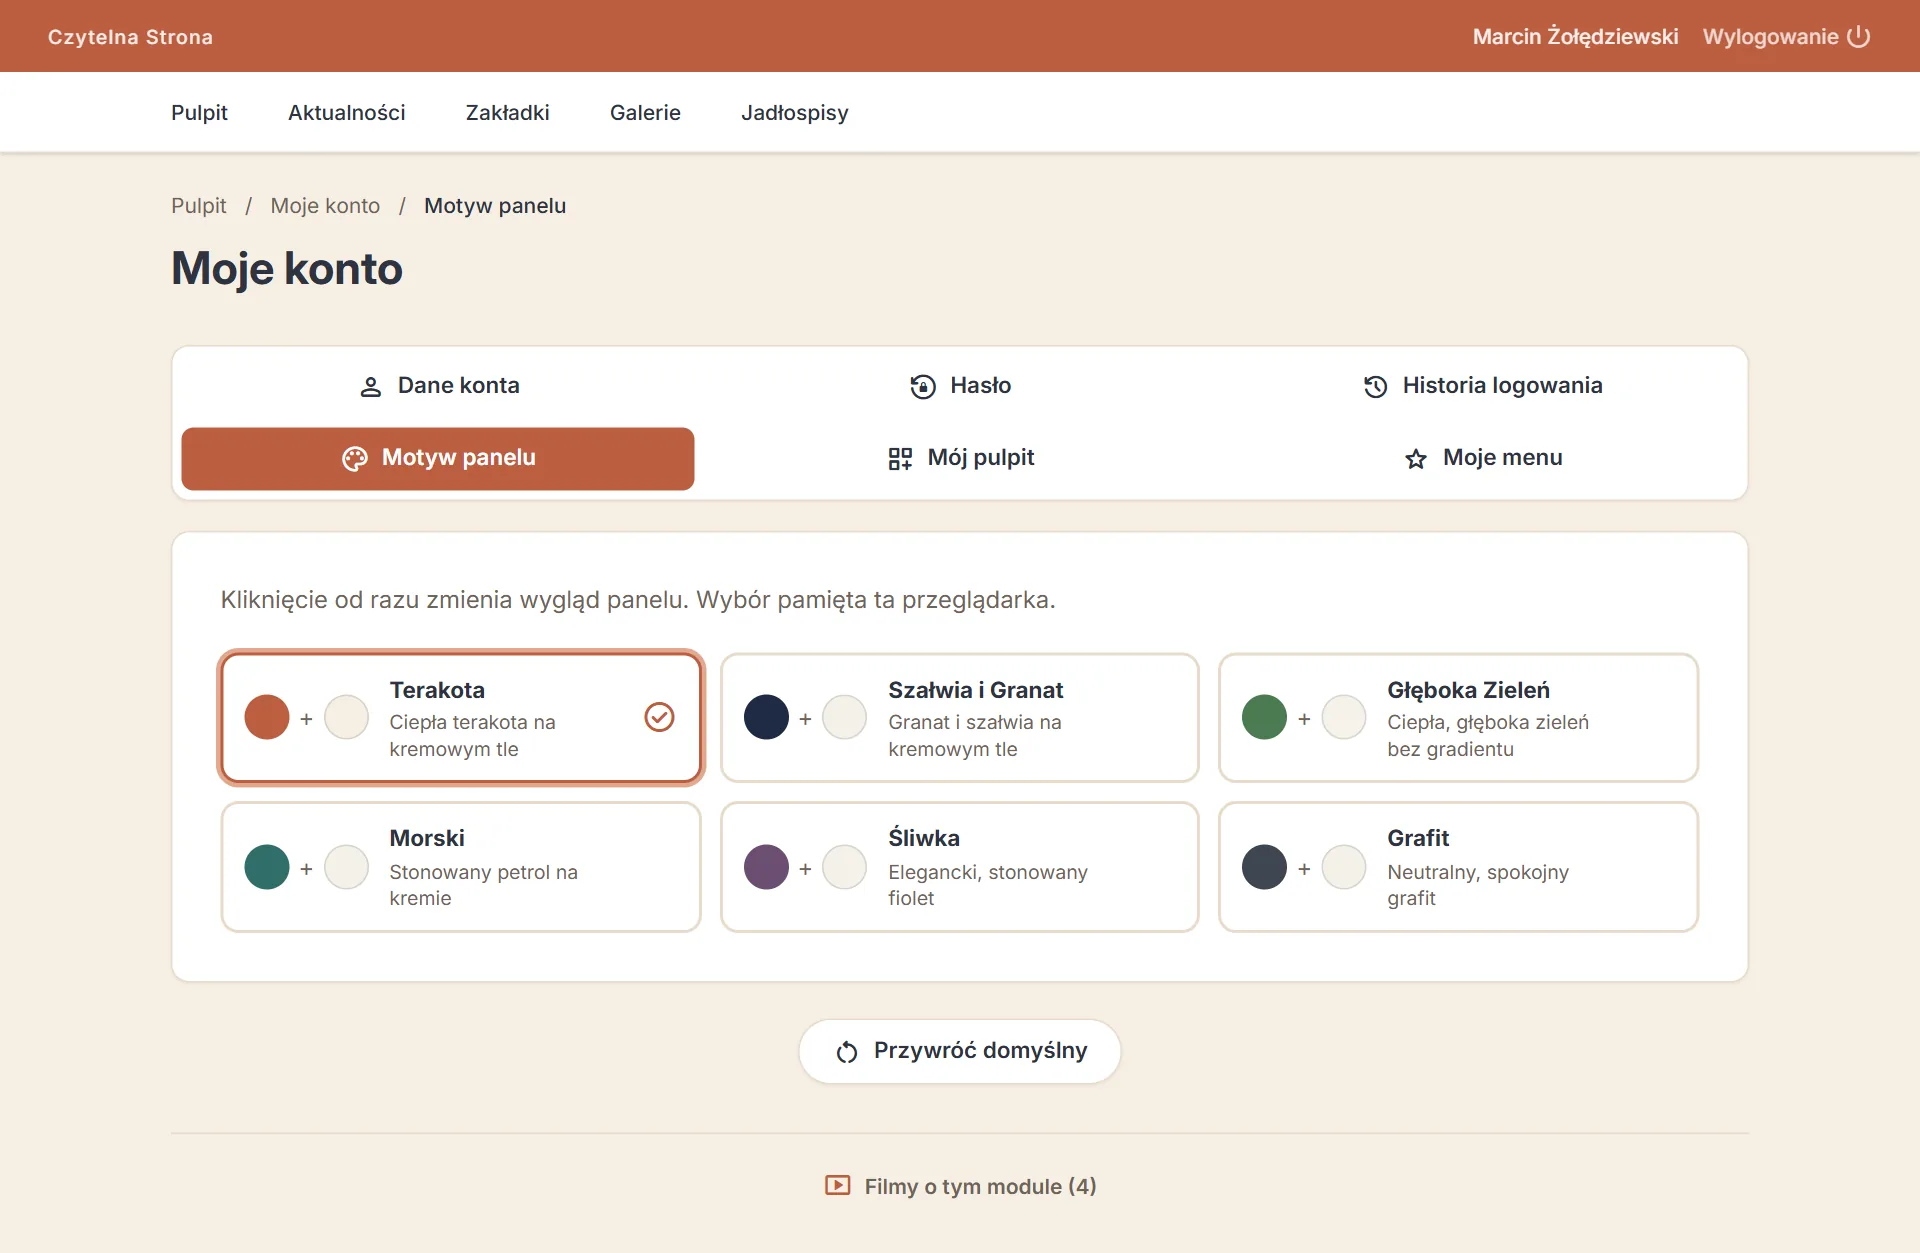Image resolution: width=1920 pixels, height=1253 pixels.
Task: Click the terracotta swatch on Terakota card
Action: click(x=267, y=717)
